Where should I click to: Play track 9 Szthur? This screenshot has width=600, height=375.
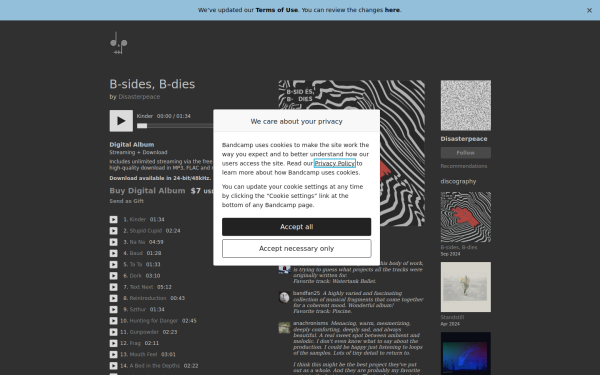[113, 310]
